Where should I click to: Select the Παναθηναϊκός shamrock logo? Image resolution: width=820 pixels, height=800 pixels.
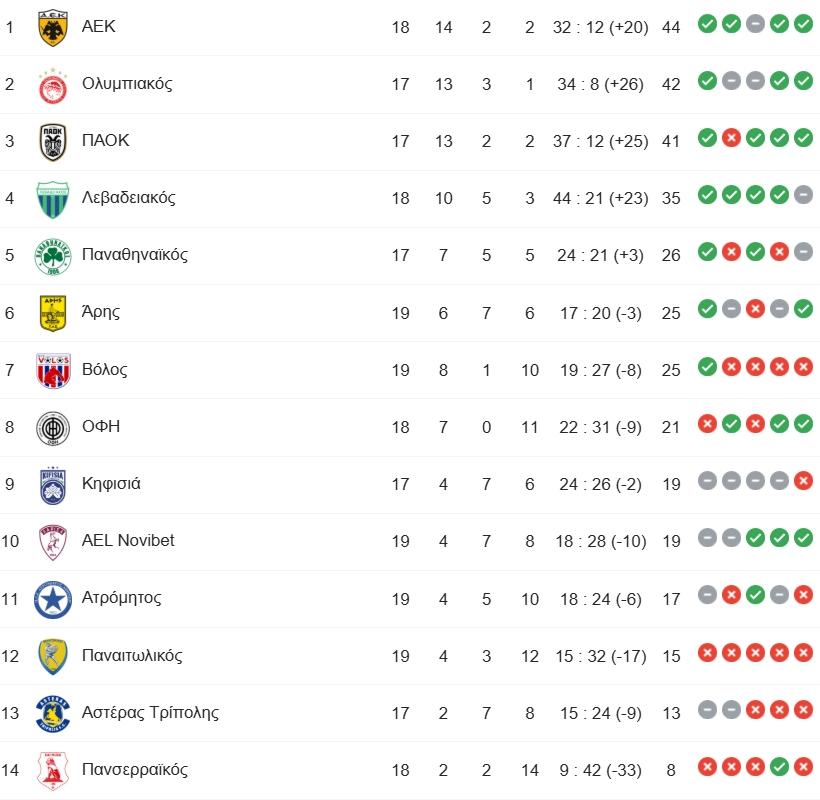point(52,255)
